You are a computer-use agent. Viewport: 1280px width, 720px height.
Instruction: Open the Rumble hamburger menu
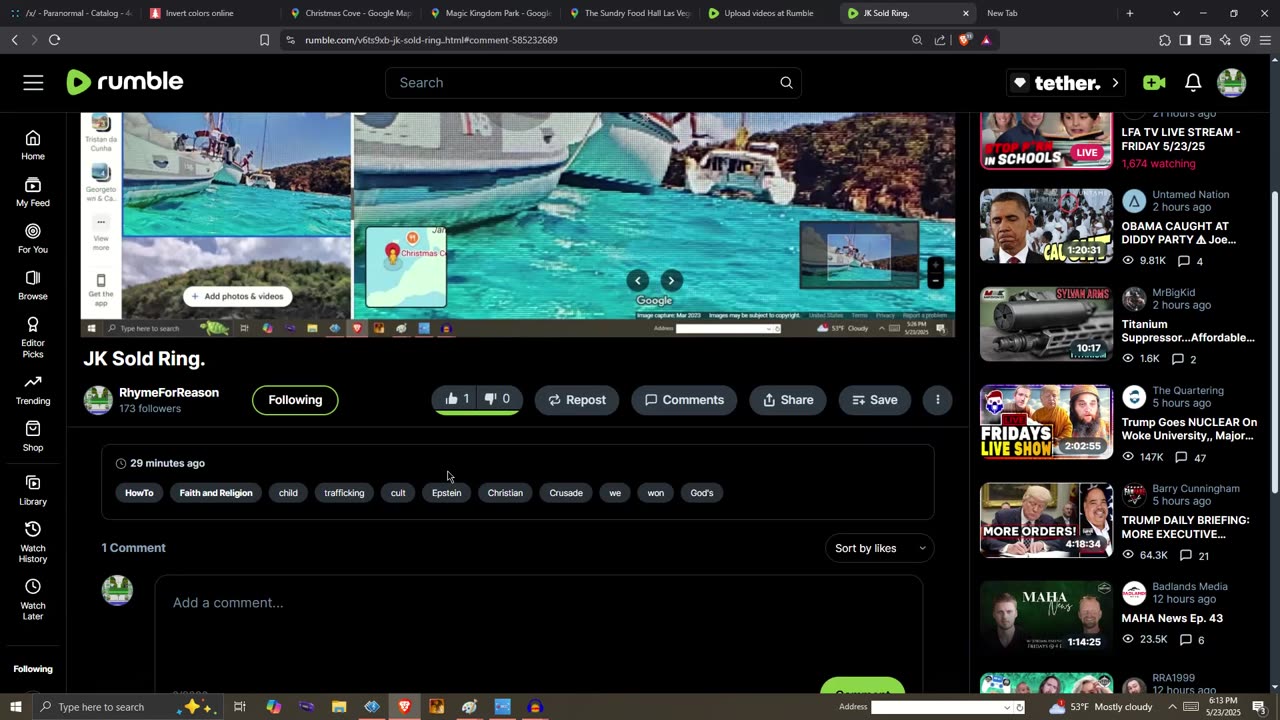click(33, 83)
